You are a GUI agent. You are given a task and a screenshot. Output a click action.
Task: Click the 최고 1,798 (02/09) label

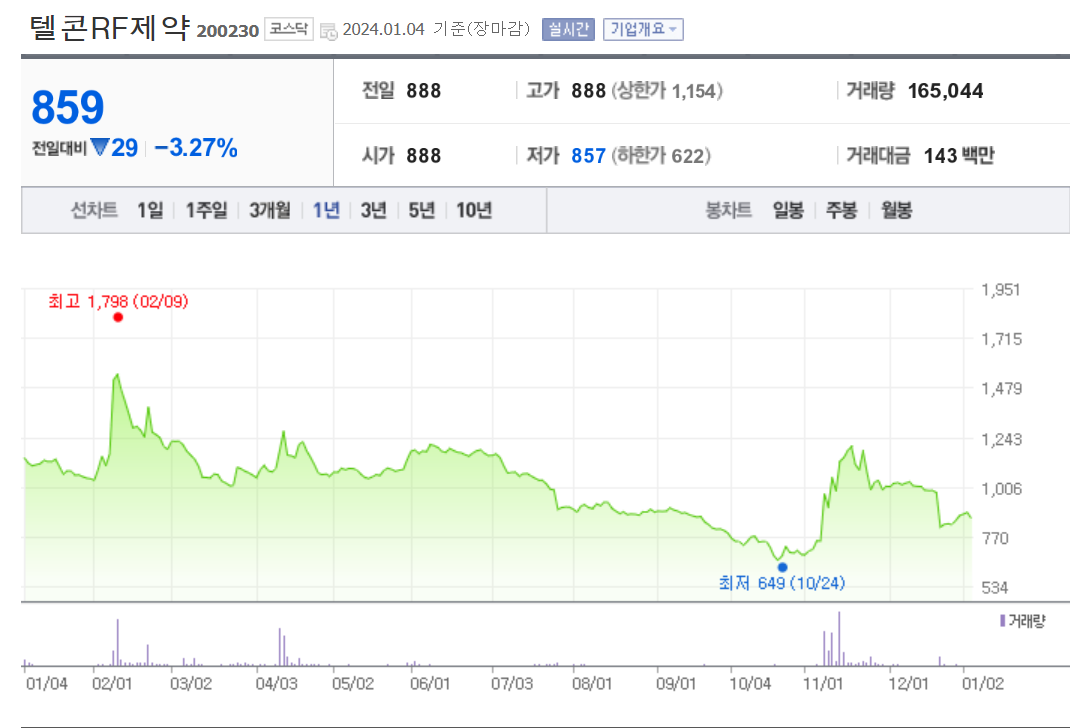(118, 301)
